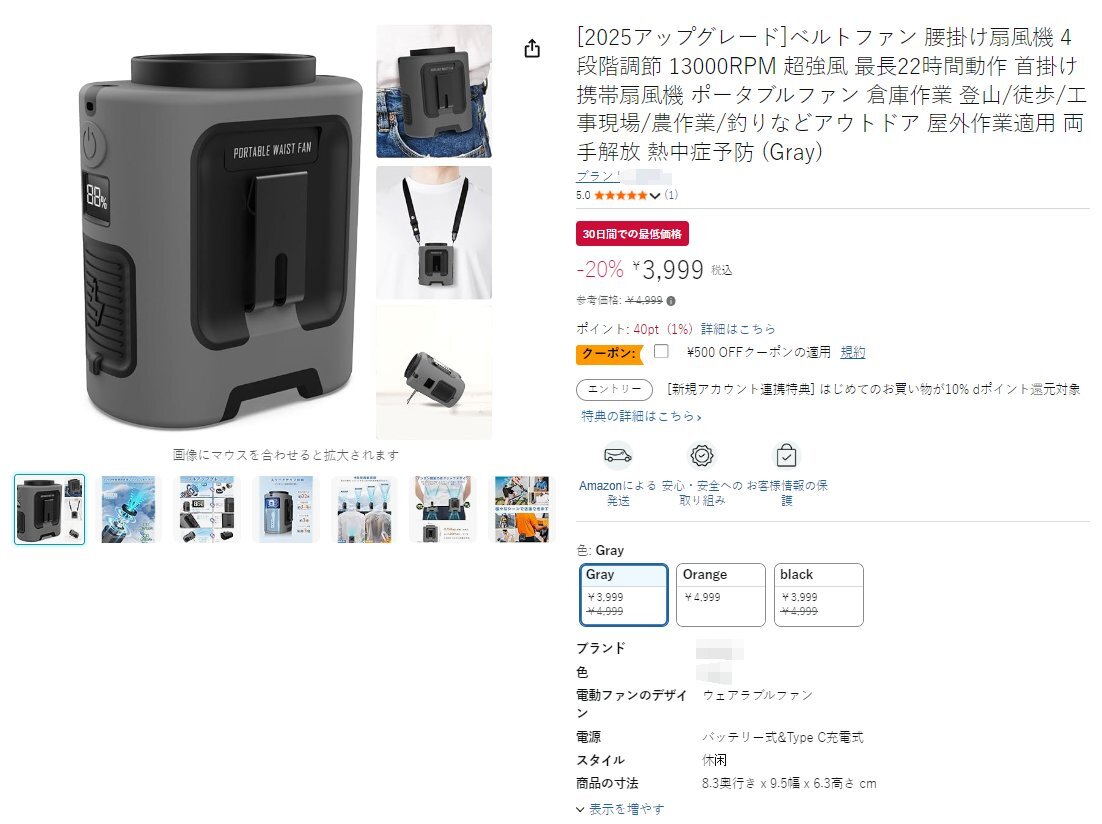Check the ¥500 OFF coupon checkbox

tap(661, 351)
